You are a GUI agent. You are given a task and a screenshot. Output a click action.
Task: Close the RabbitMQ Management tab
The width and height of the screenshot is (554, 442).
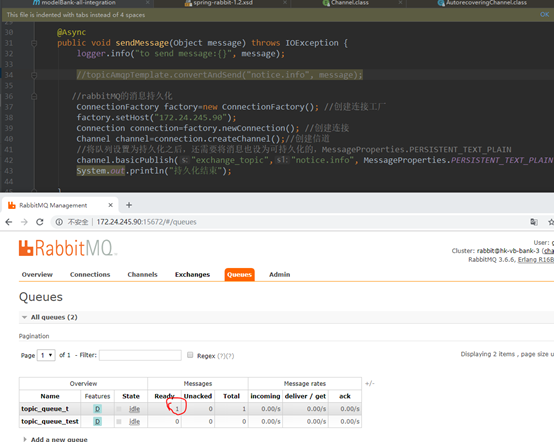click(111, 205)
